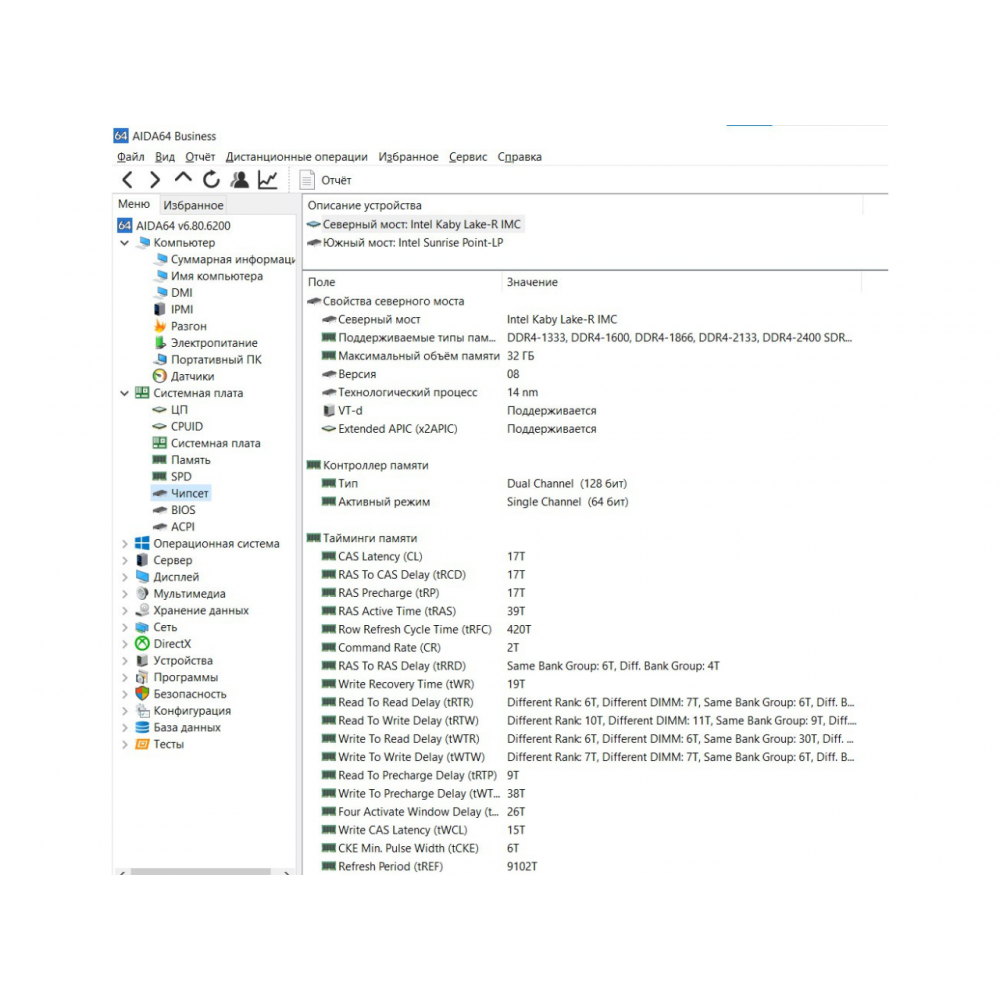This screenshot has height=1000, width=1000.
Task: Expand the Мультимедиа tree node
Action: click(x=124, y=594)
